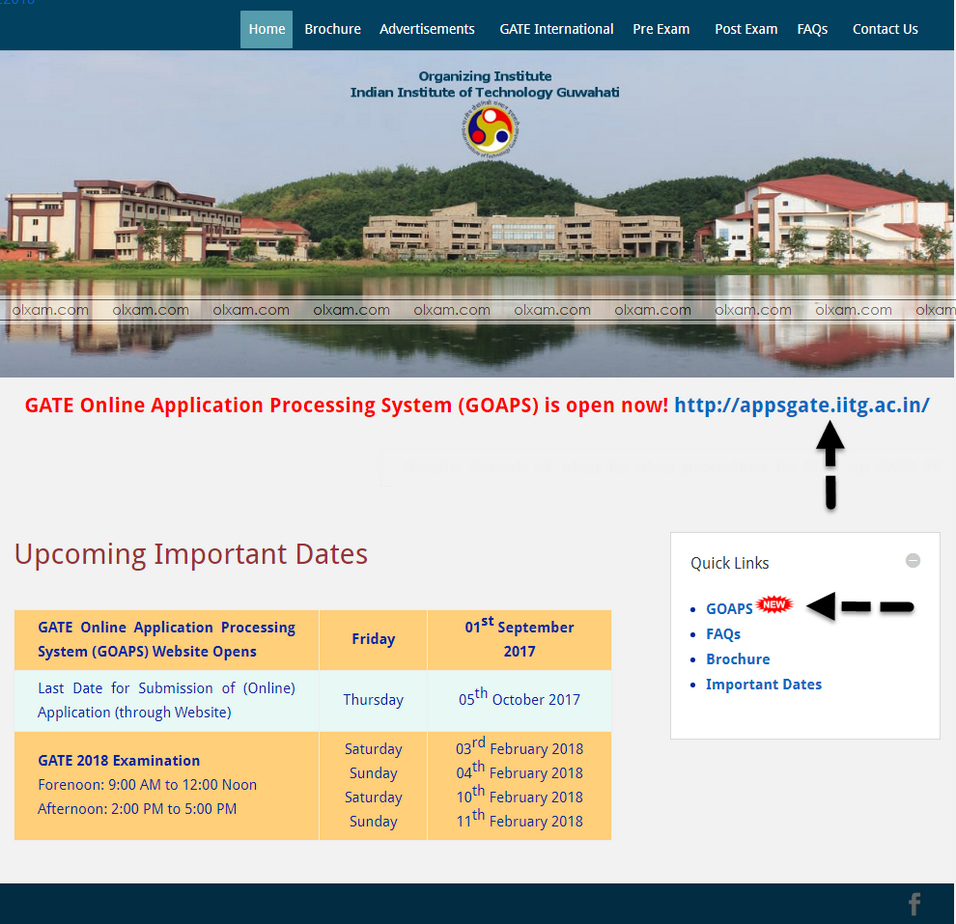Click 'Forenoon: 9:00 AM to 12:00 Noon' text

[x=147, y=785]
